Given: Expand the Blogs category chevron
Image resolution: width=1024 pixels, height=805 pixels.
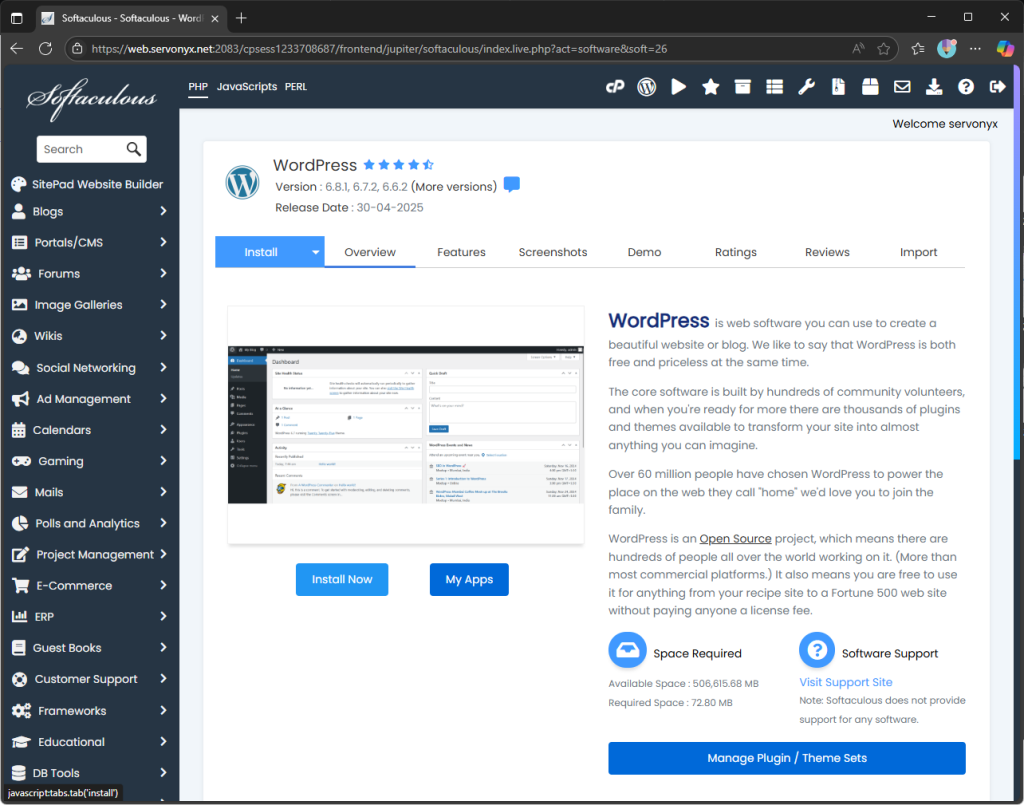Looking at the screenshot, I should click(x=163, y=211).
